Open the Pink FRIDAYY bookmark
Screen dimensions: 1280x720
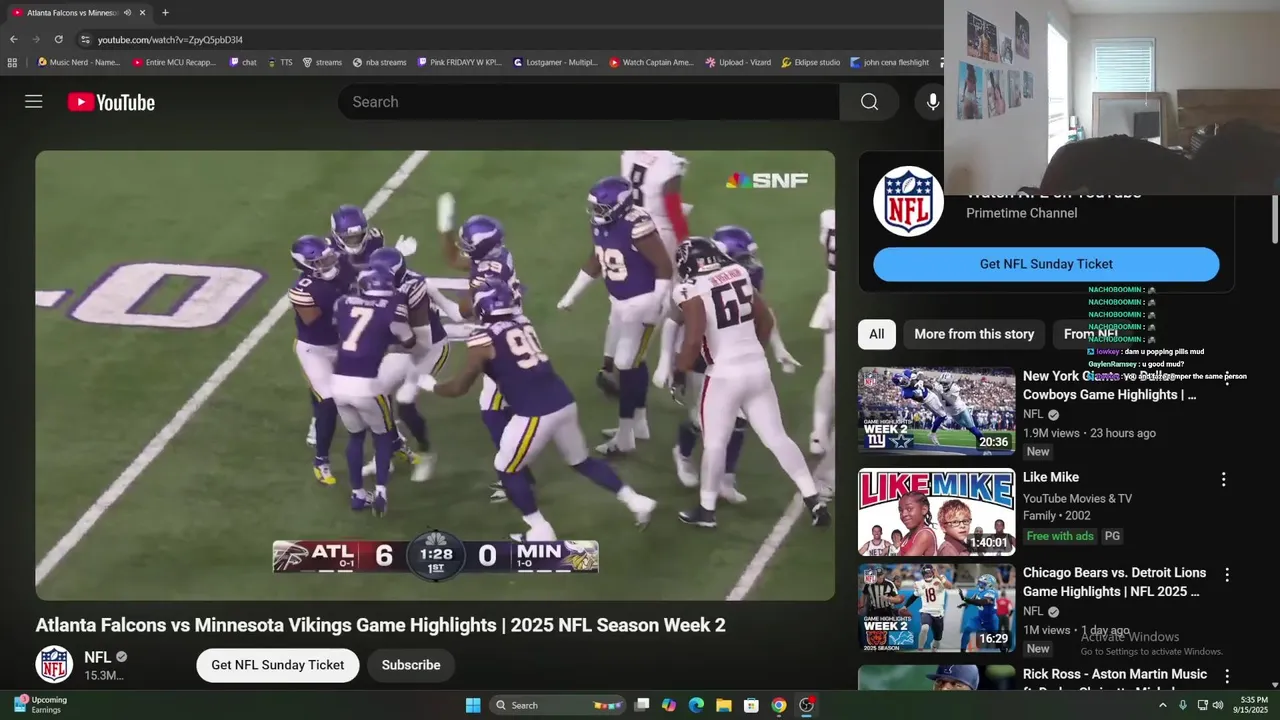click(x=460, y=62)
